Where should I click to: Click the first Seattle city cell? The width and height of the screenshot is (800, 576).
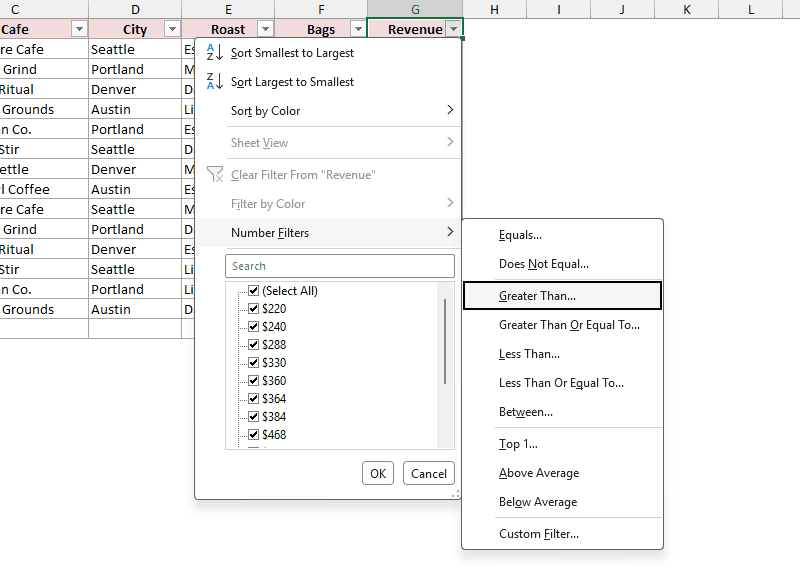[x=135, y=49]
